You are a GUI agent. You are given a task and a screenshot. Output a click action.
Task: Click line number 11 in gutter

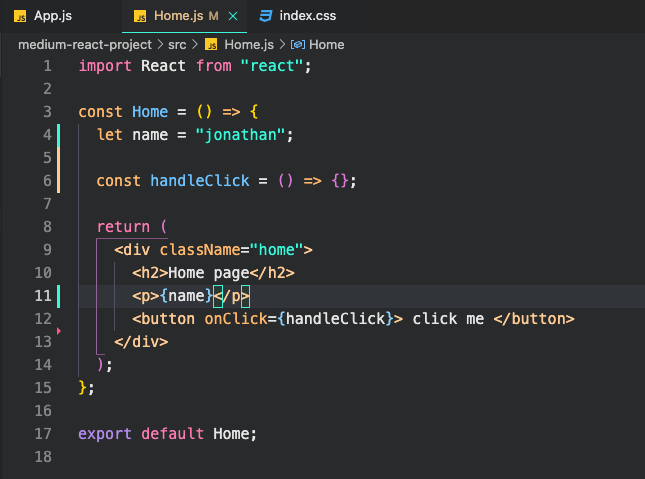[43, 296]
